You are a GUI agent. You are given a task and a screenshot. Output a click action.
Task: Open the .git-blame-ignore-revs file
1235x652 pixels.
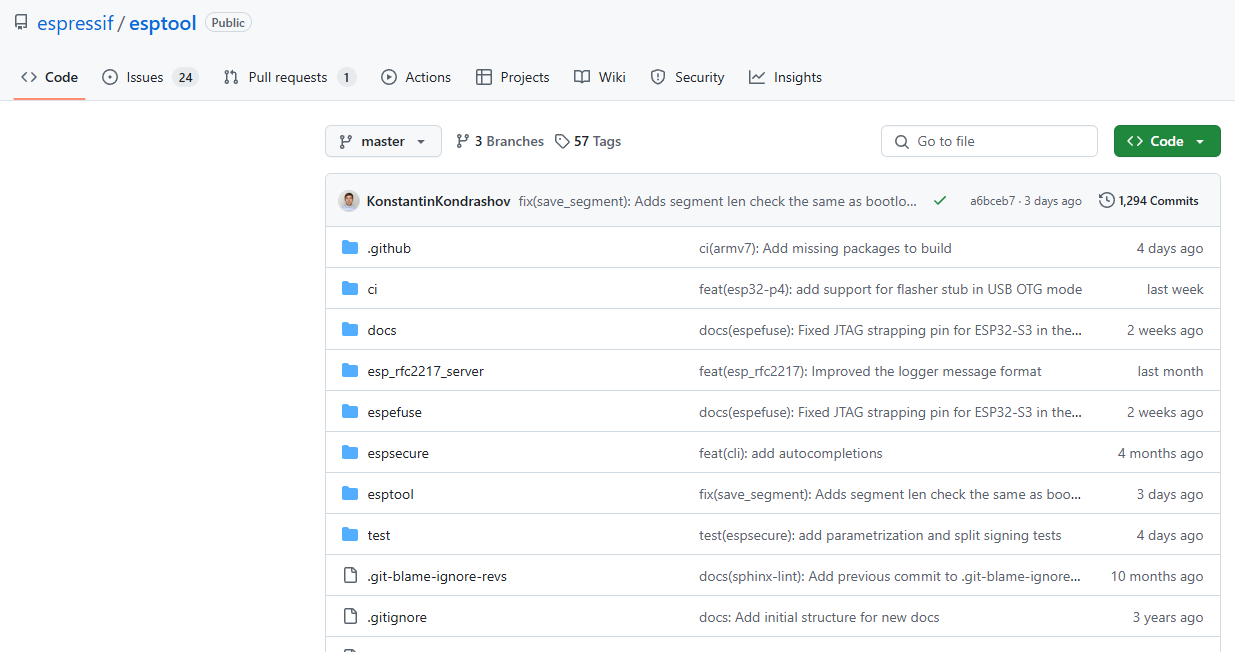437,576
